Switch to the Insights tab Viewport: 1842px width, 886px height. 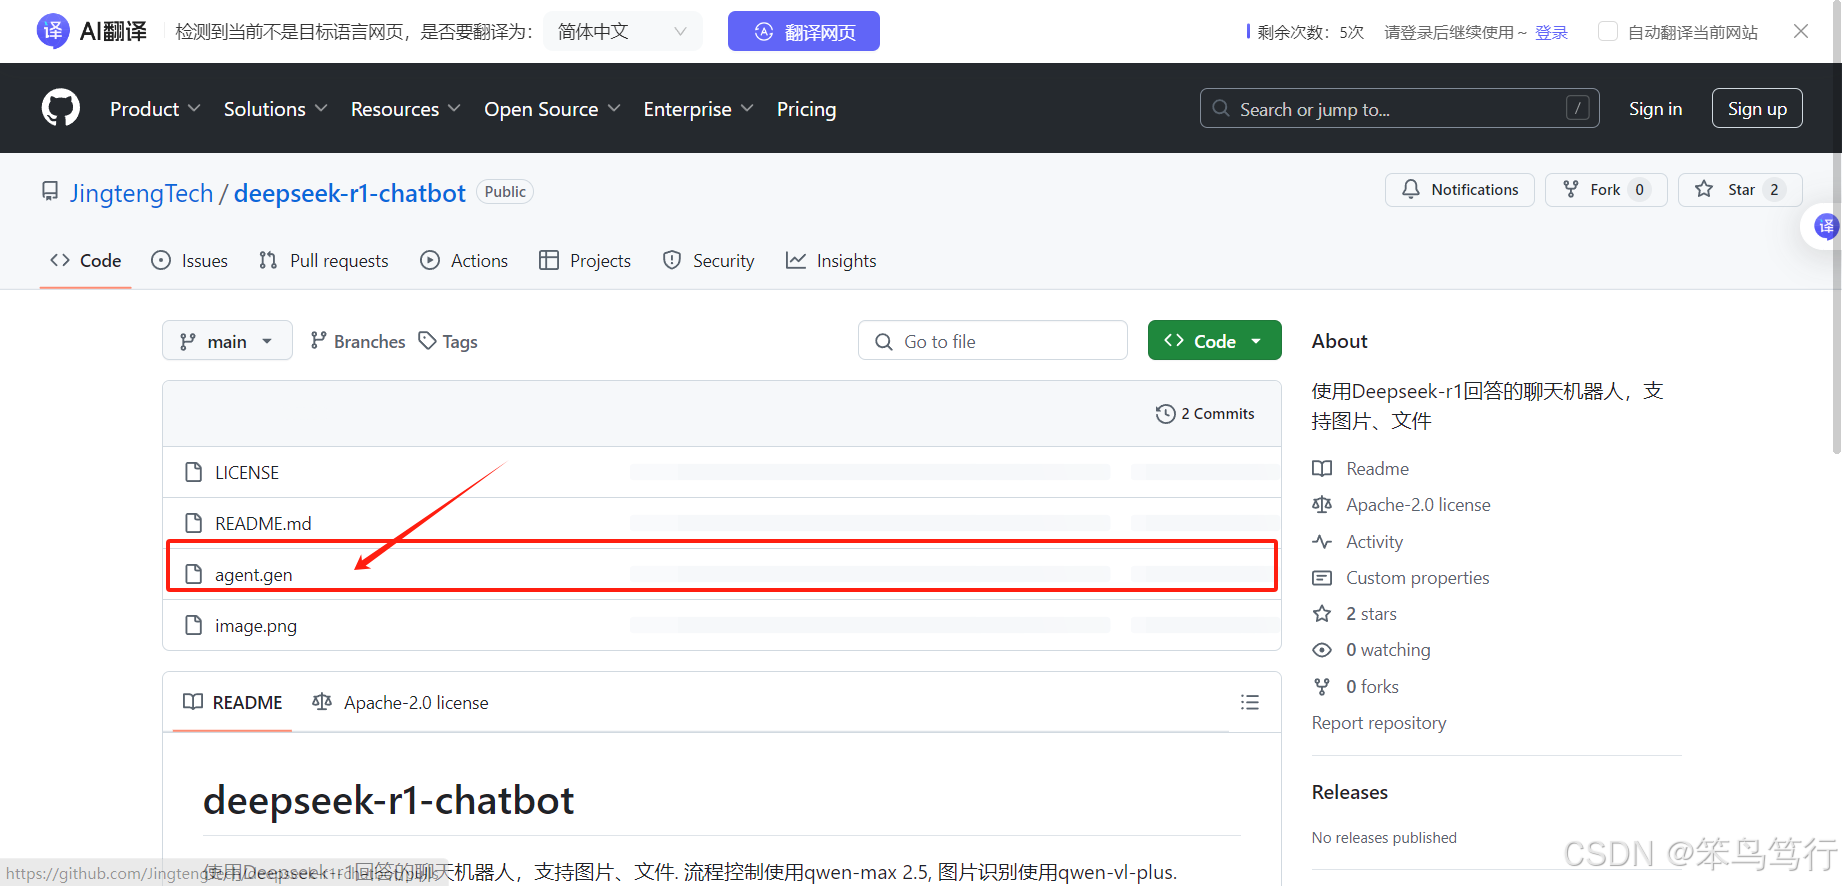pyautogui.click(x=831, y=261)
